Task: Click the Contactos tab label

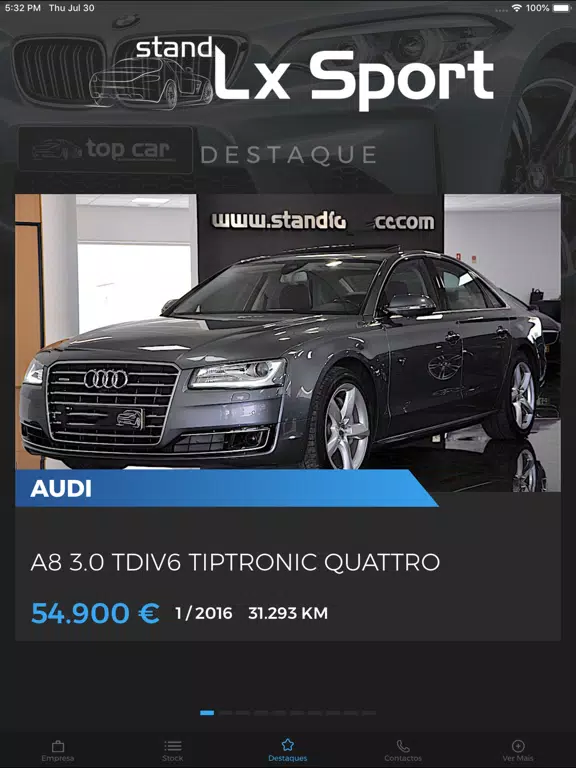Action: (x=403, y=758)
